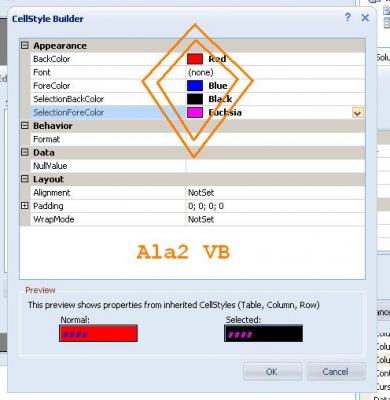The height and width of the screenshot is (400, 390).
Task: Click the Cancel button
Action: click(x=335, y=371)
